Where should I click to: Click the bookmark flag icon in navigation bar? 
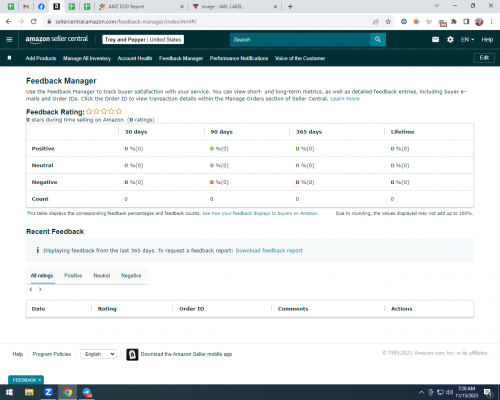click(x=9, y=58)
